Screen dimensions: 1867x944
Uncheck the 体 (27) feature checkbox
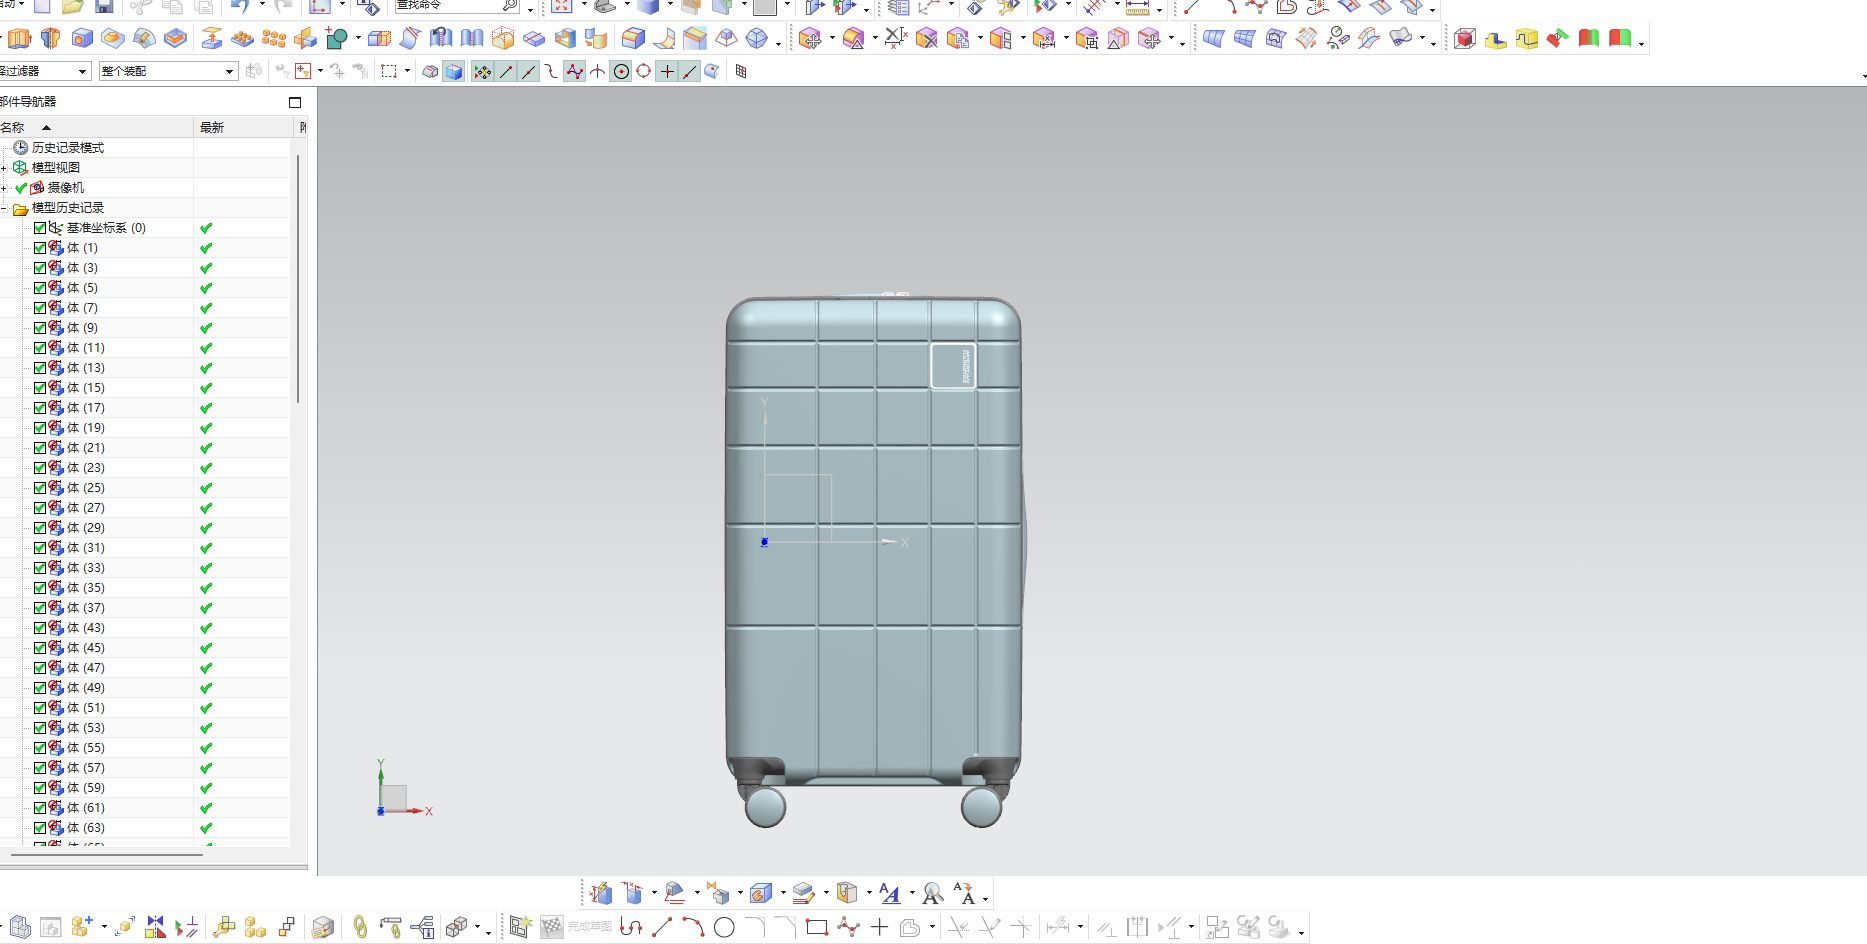coord(40,508)
